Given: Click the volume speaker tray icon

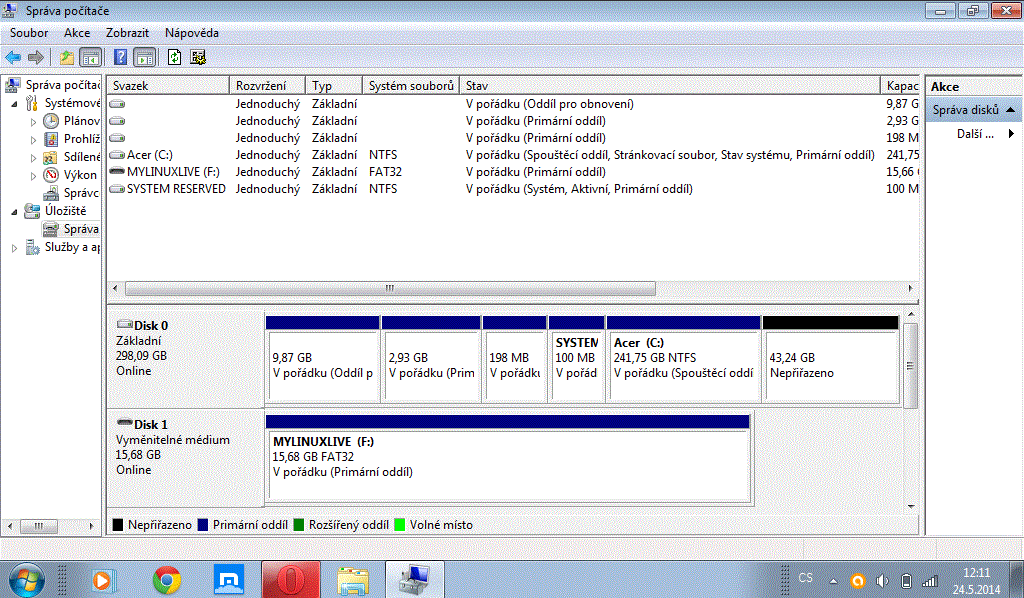Looking at the screenshot, I should click(x=882, y=580).
